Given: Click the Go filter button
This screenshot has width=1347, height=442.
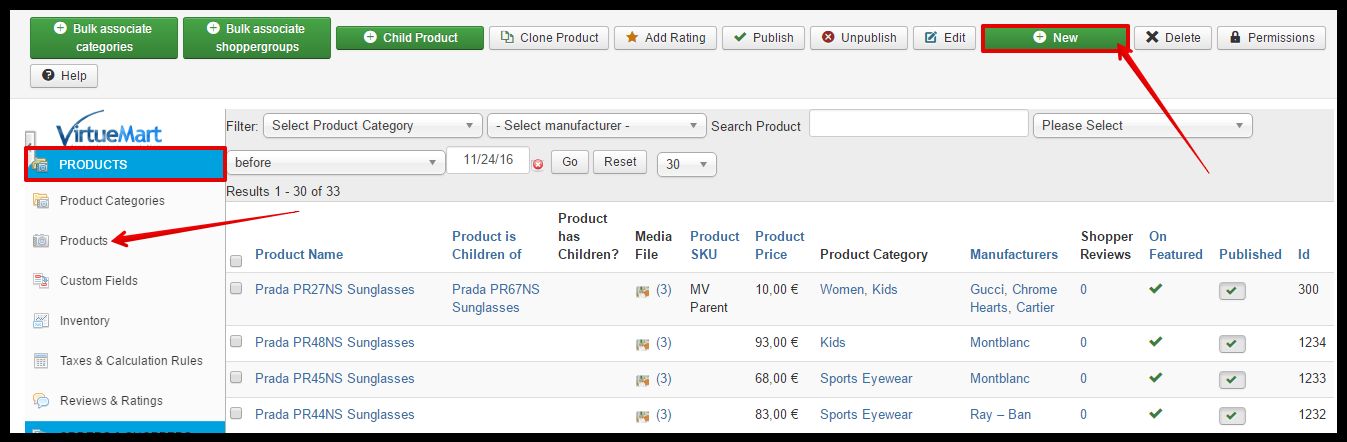Looking at the screenshot, I should 569,162.
